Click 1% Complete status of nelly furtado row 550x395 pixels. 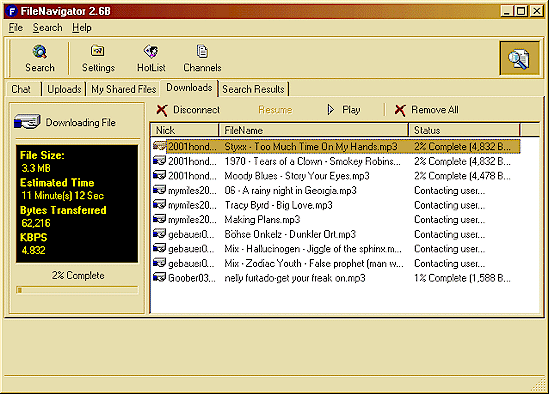click(x=462, y=278)
